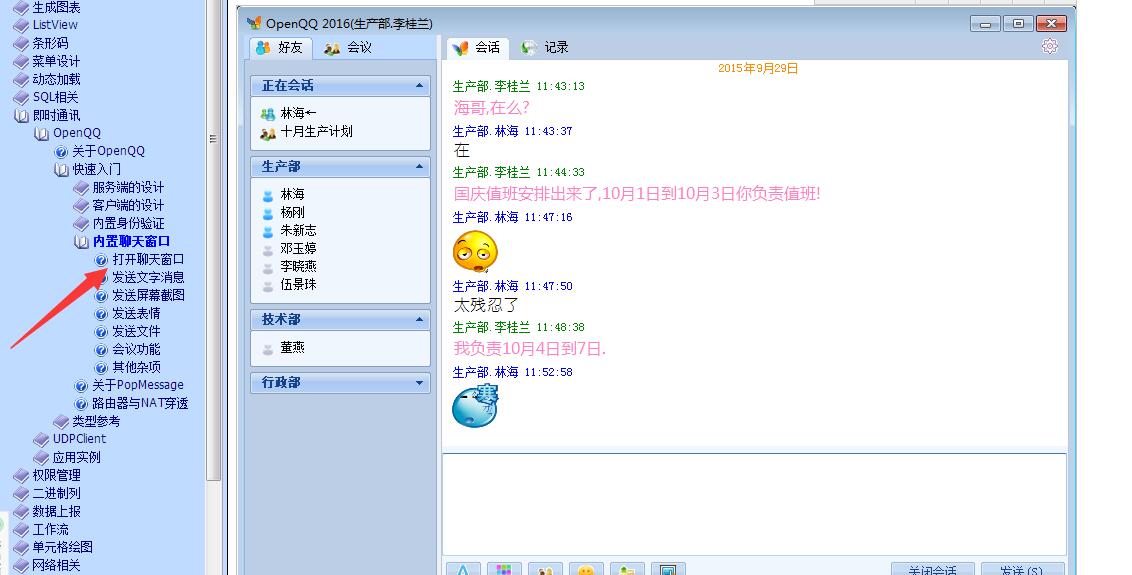1132x575 pixels.
Task: Click the group icon beside 十月生产计划
Action: pos(268,133)
